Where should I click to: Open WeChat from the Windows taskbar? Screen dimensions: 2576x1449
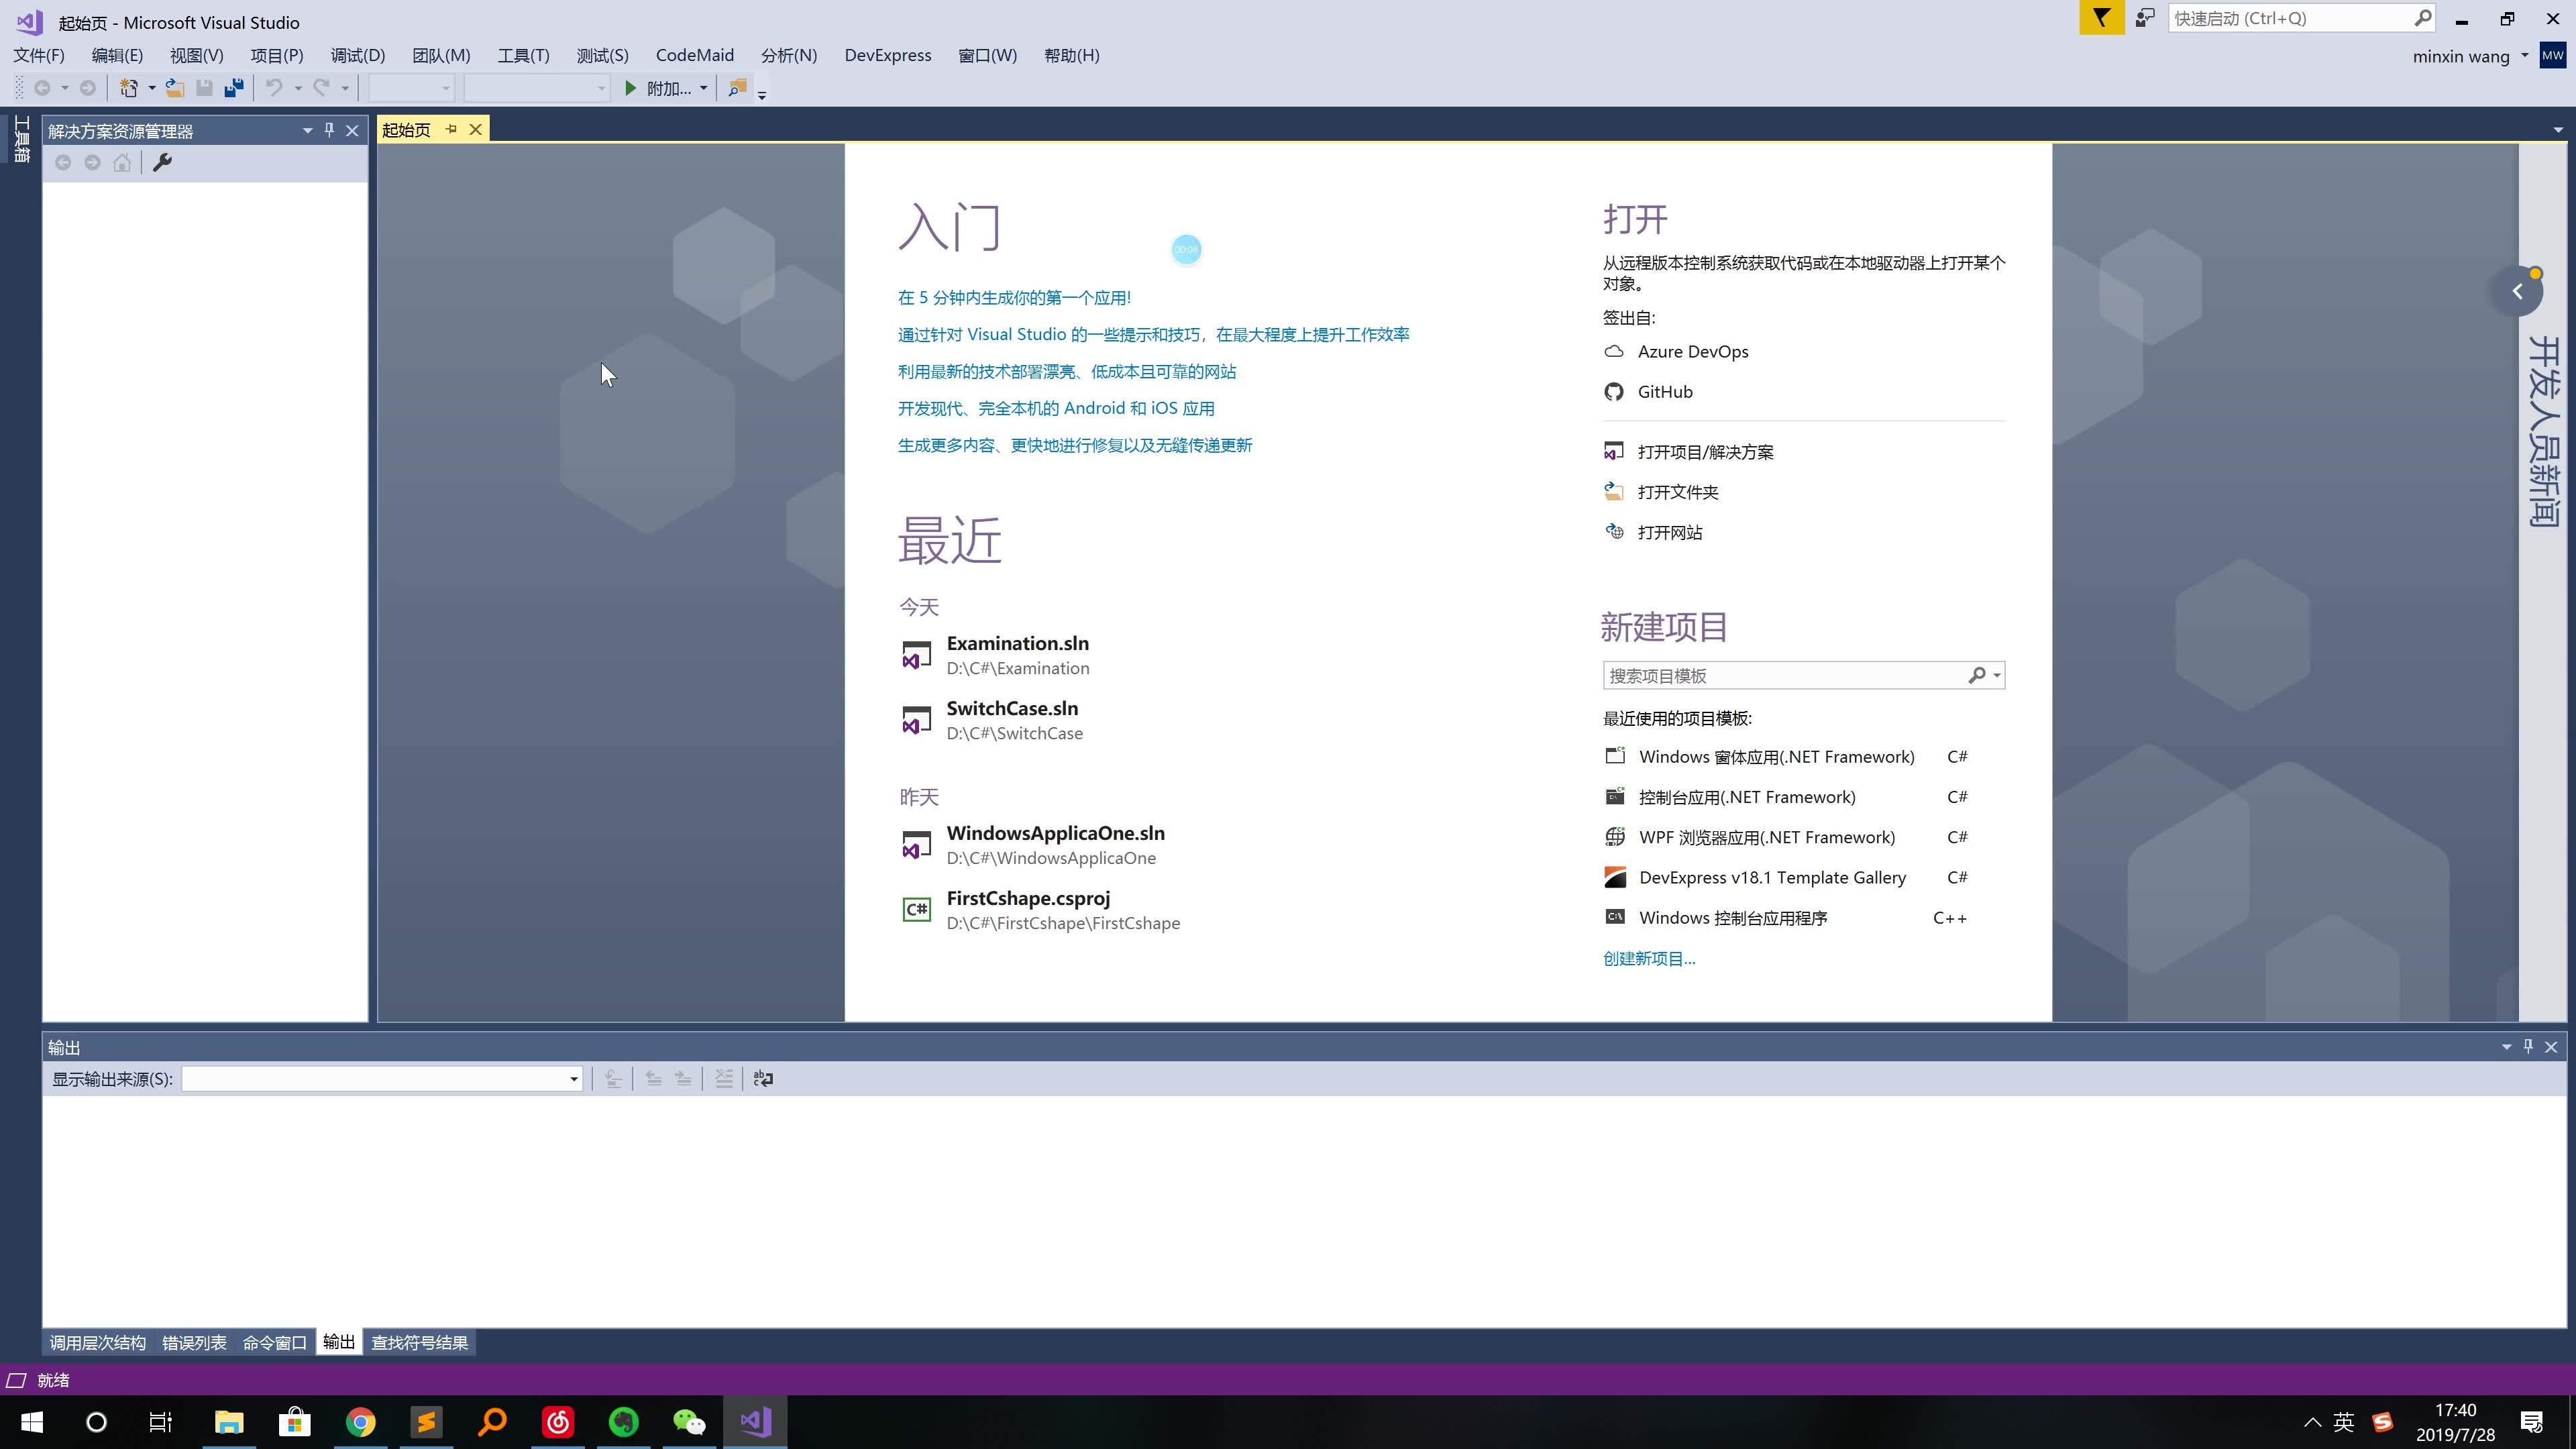689,1421
